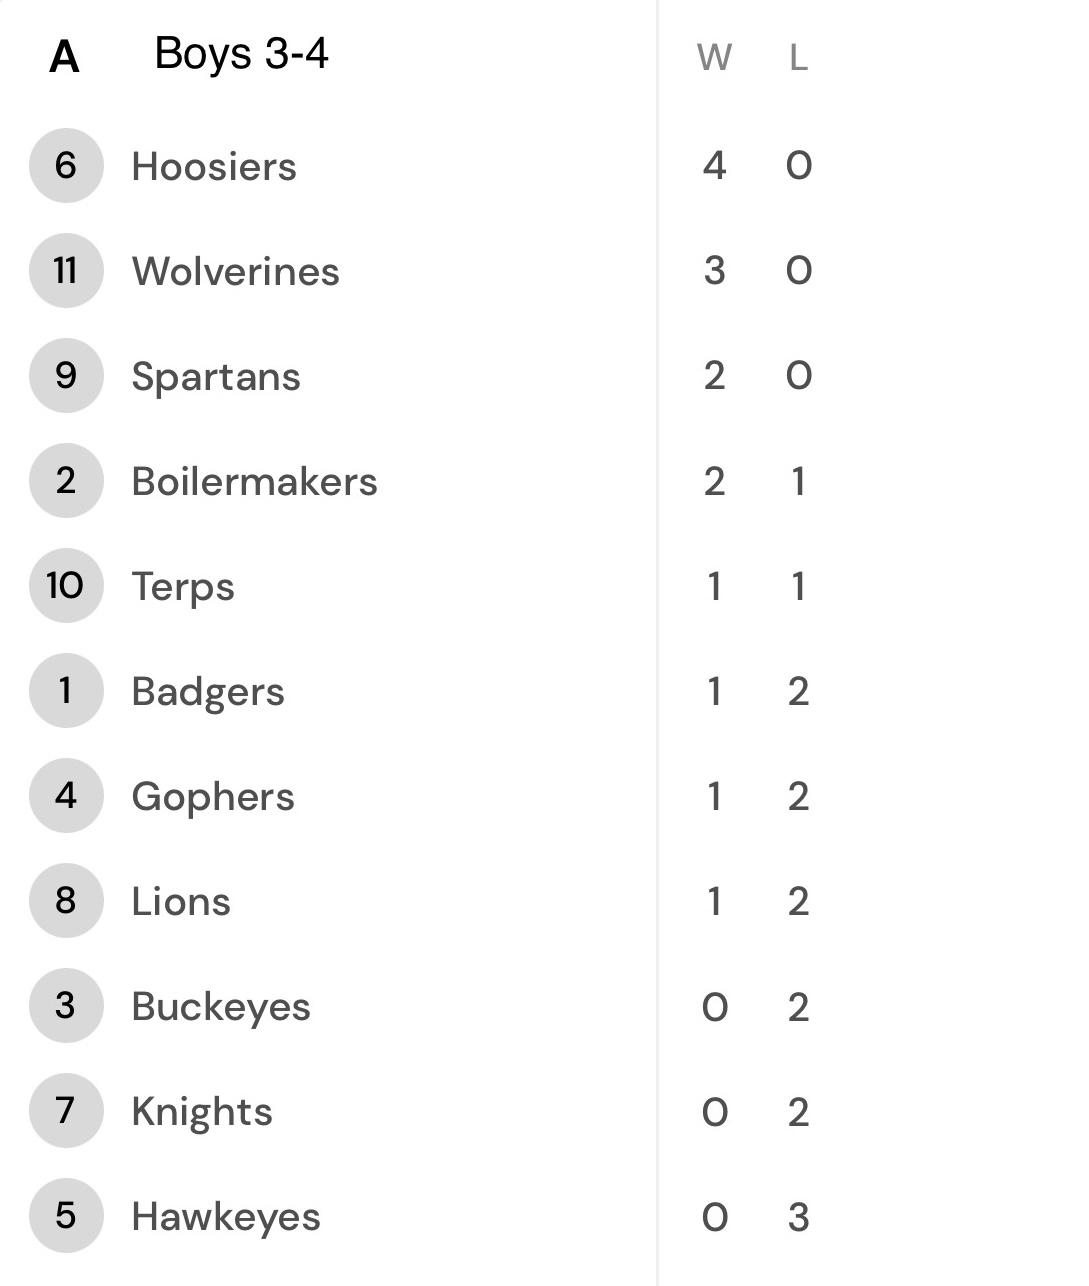
Task: Tap the Hoosiers number 6 badge
Action: [66, 166]
